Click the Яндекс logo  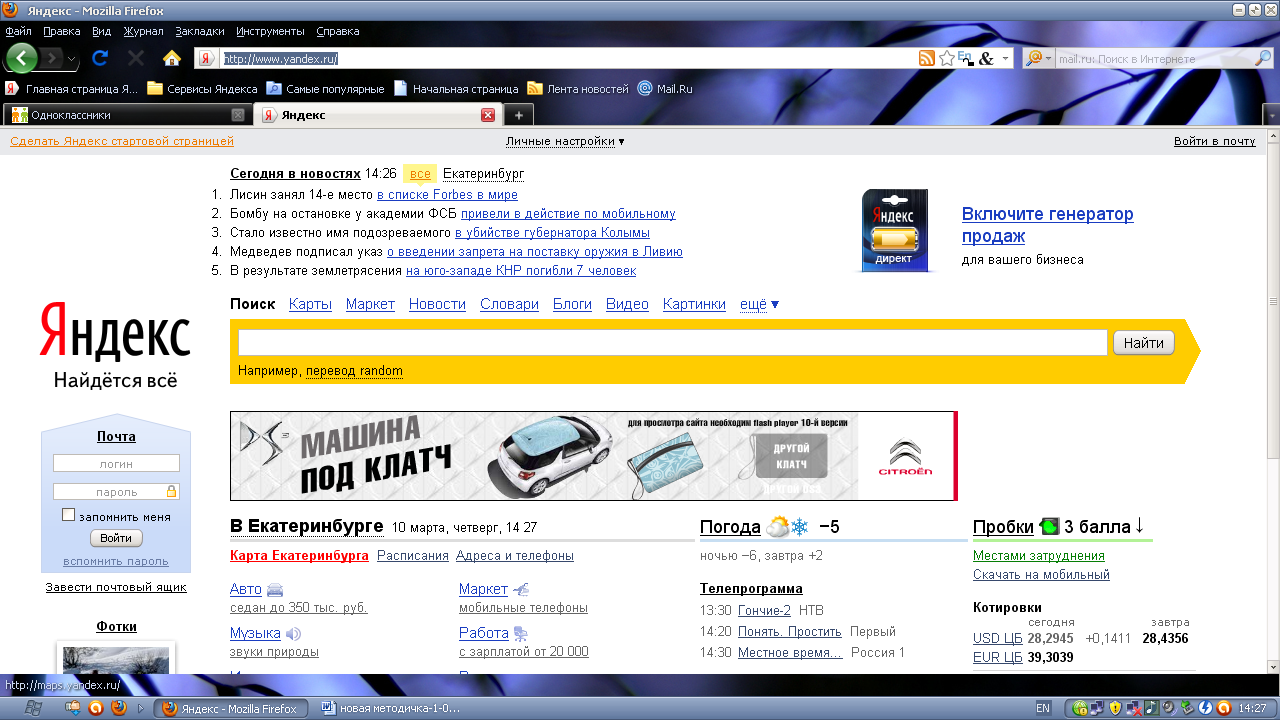pos(115,331)
